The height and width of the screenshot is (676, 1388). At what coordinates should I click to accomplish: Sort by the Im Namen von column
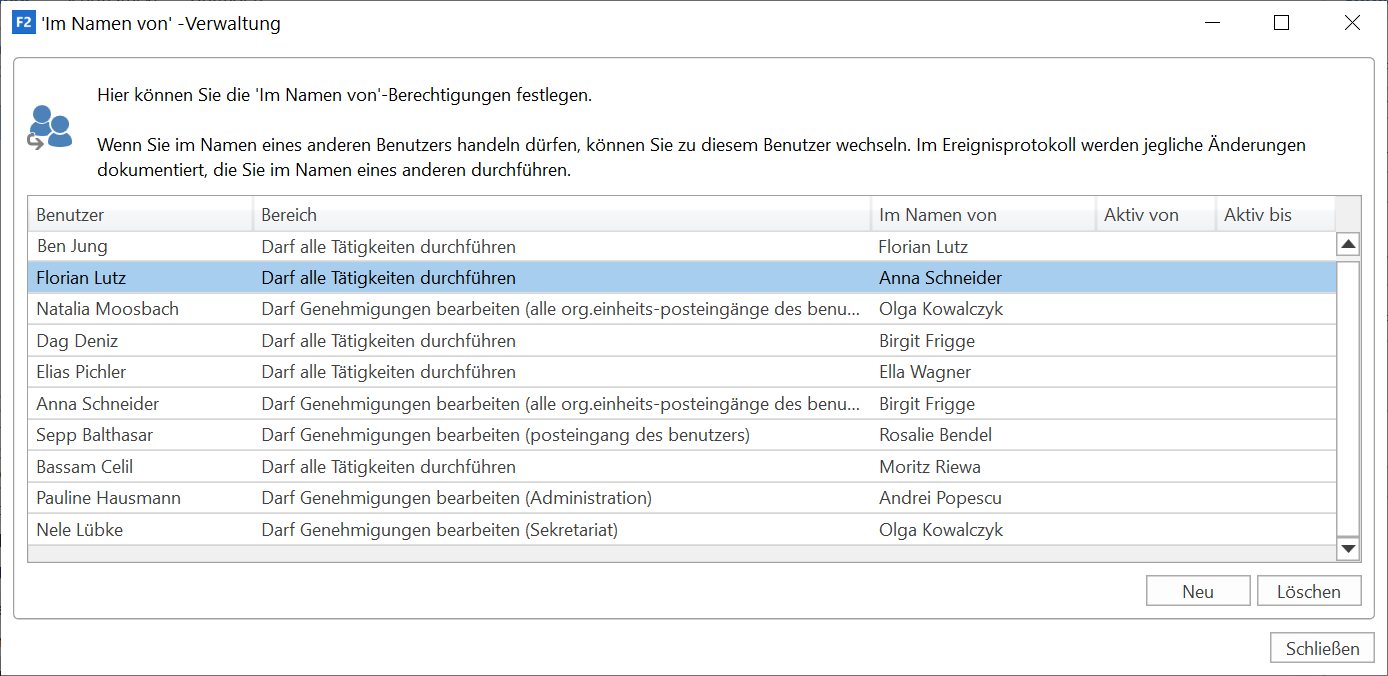tap(982, 215)
